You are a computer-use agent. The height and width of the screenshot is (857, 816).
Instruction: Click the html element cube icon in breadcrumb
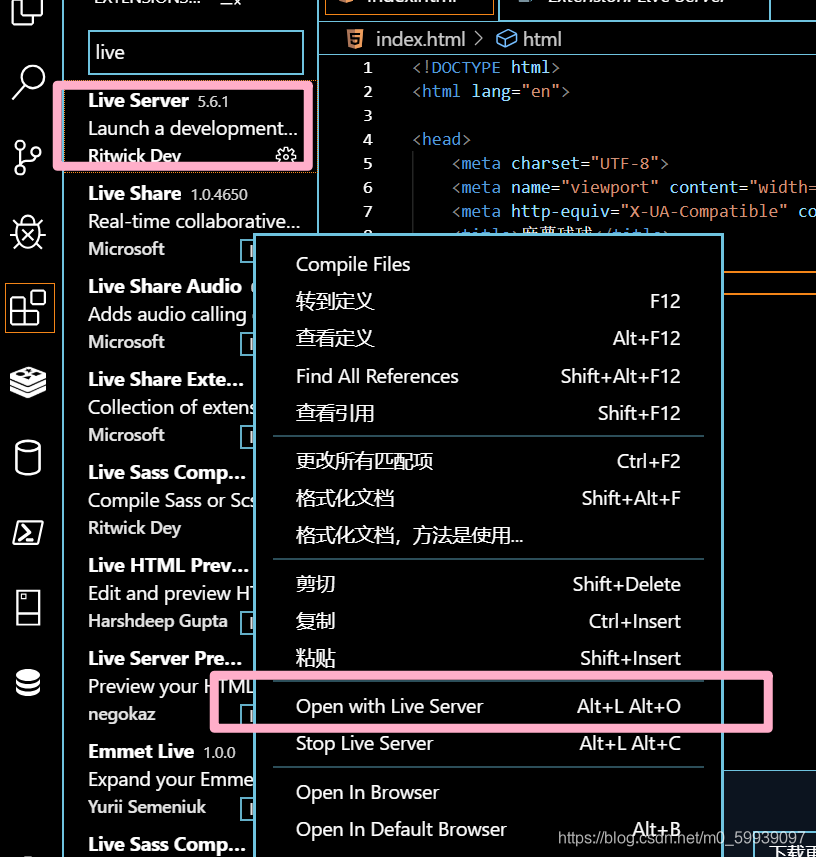(506, 39)
